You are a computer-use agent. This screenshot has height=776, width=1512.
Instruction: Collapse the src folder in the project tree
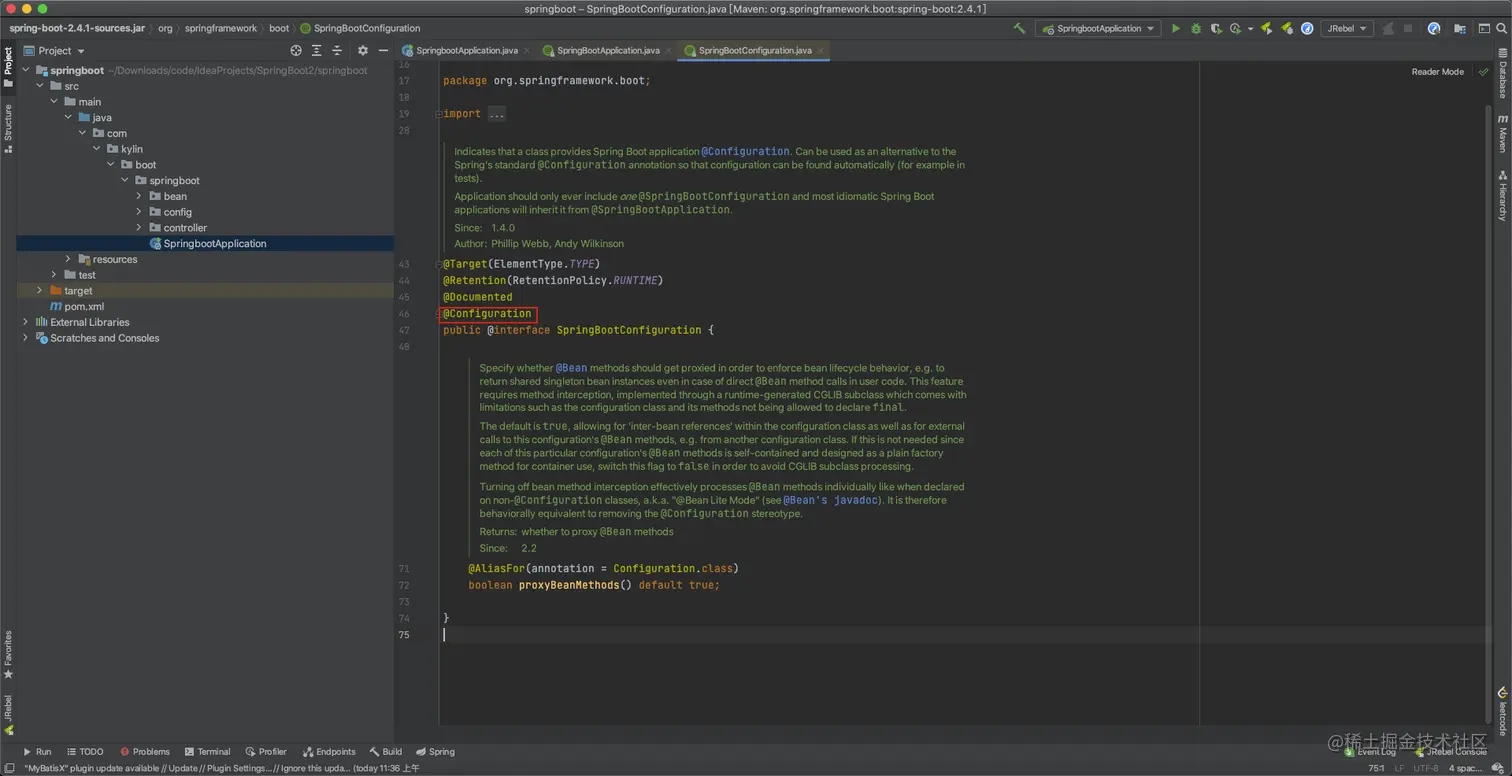pos(40,86)
